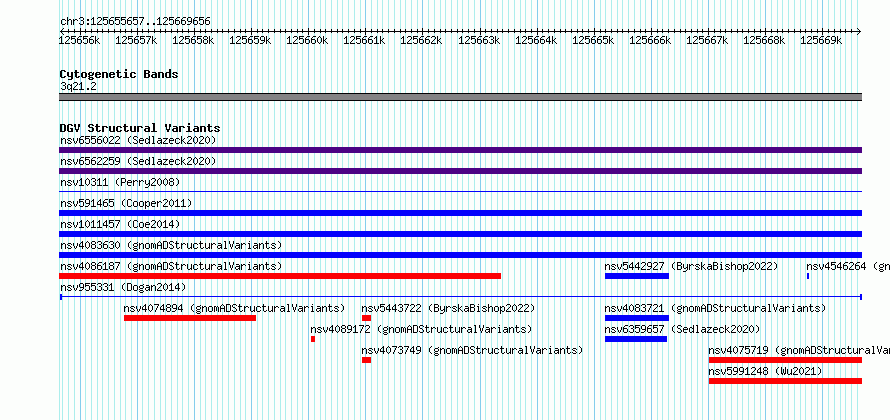
Task: Click the 125666k ruler tick label
Action: click(x=650, y=40)
